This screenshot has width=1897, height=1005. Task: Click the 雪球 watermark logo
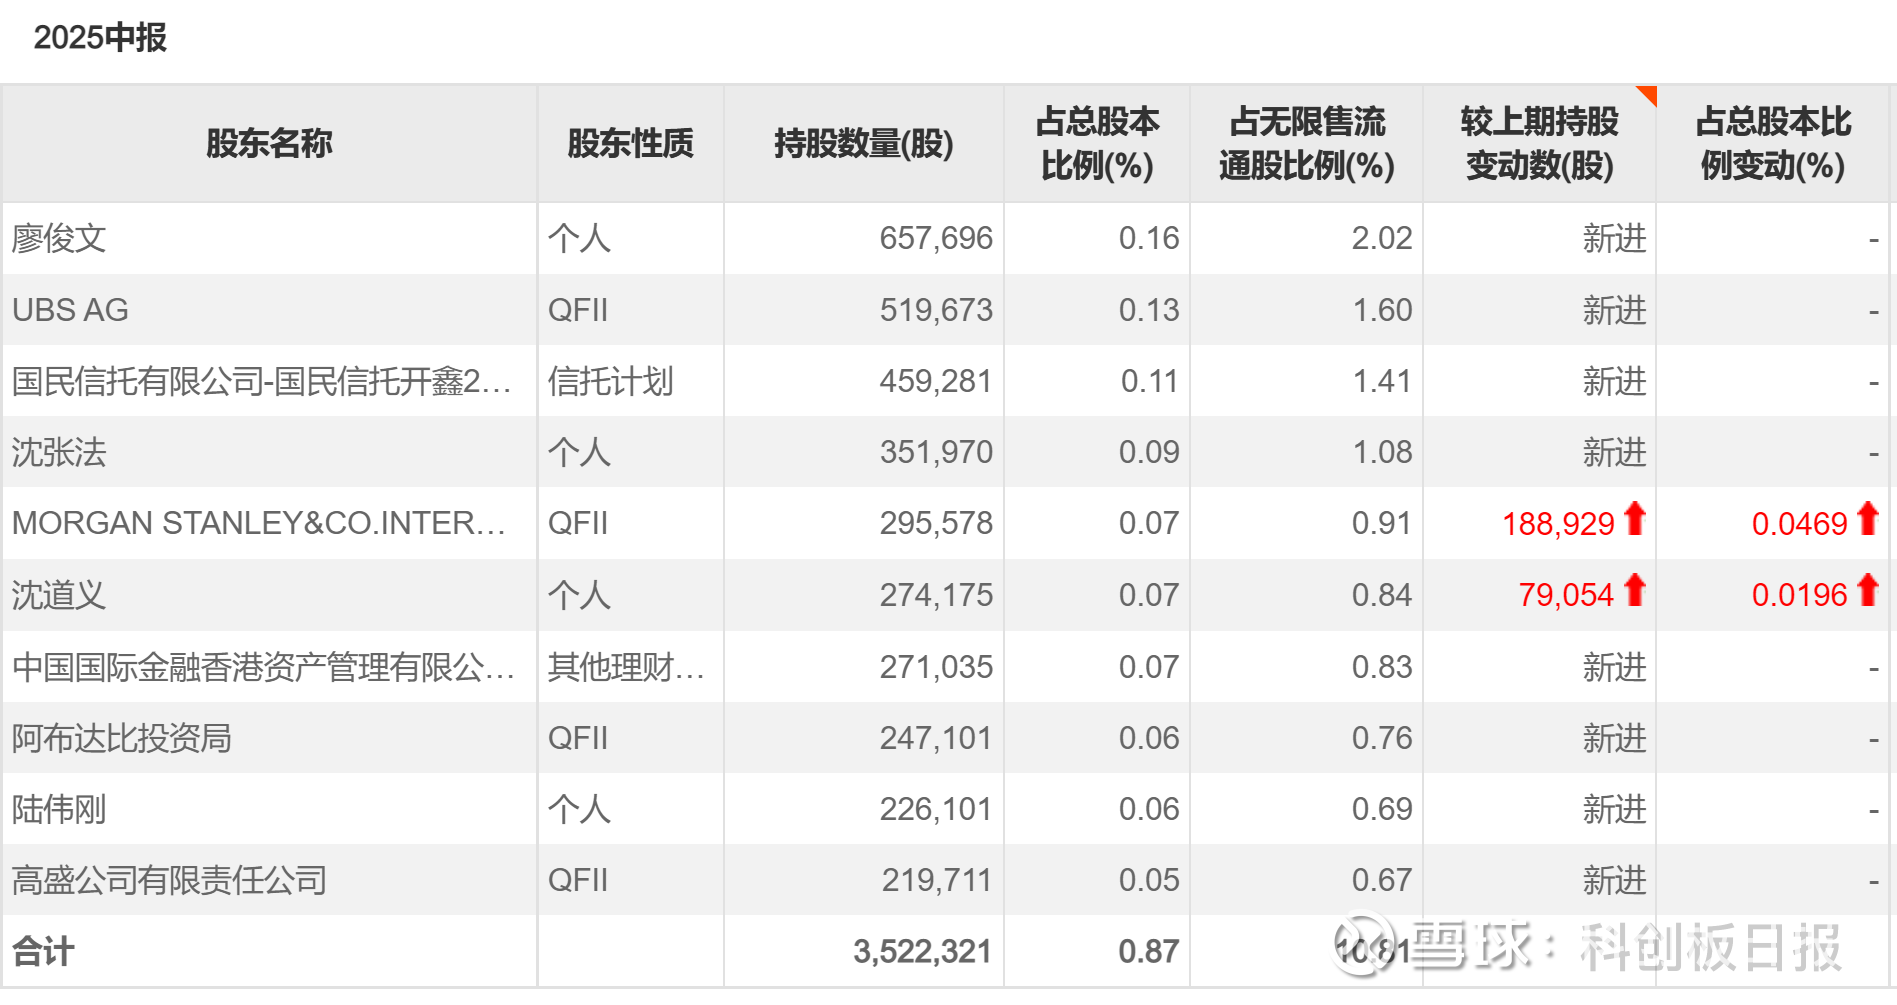[1365, 945]
